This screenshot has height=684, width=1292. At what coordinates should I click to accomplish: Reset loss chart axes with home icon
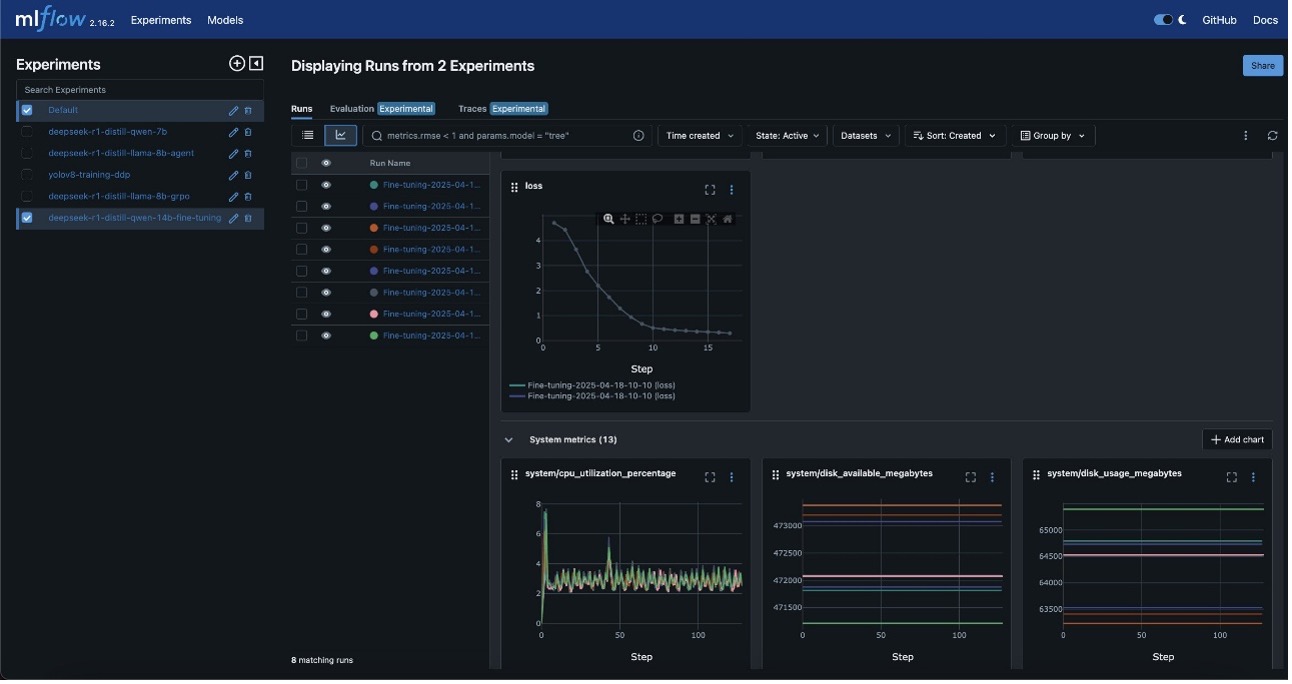pyautogui.click(x=728, y=219)
